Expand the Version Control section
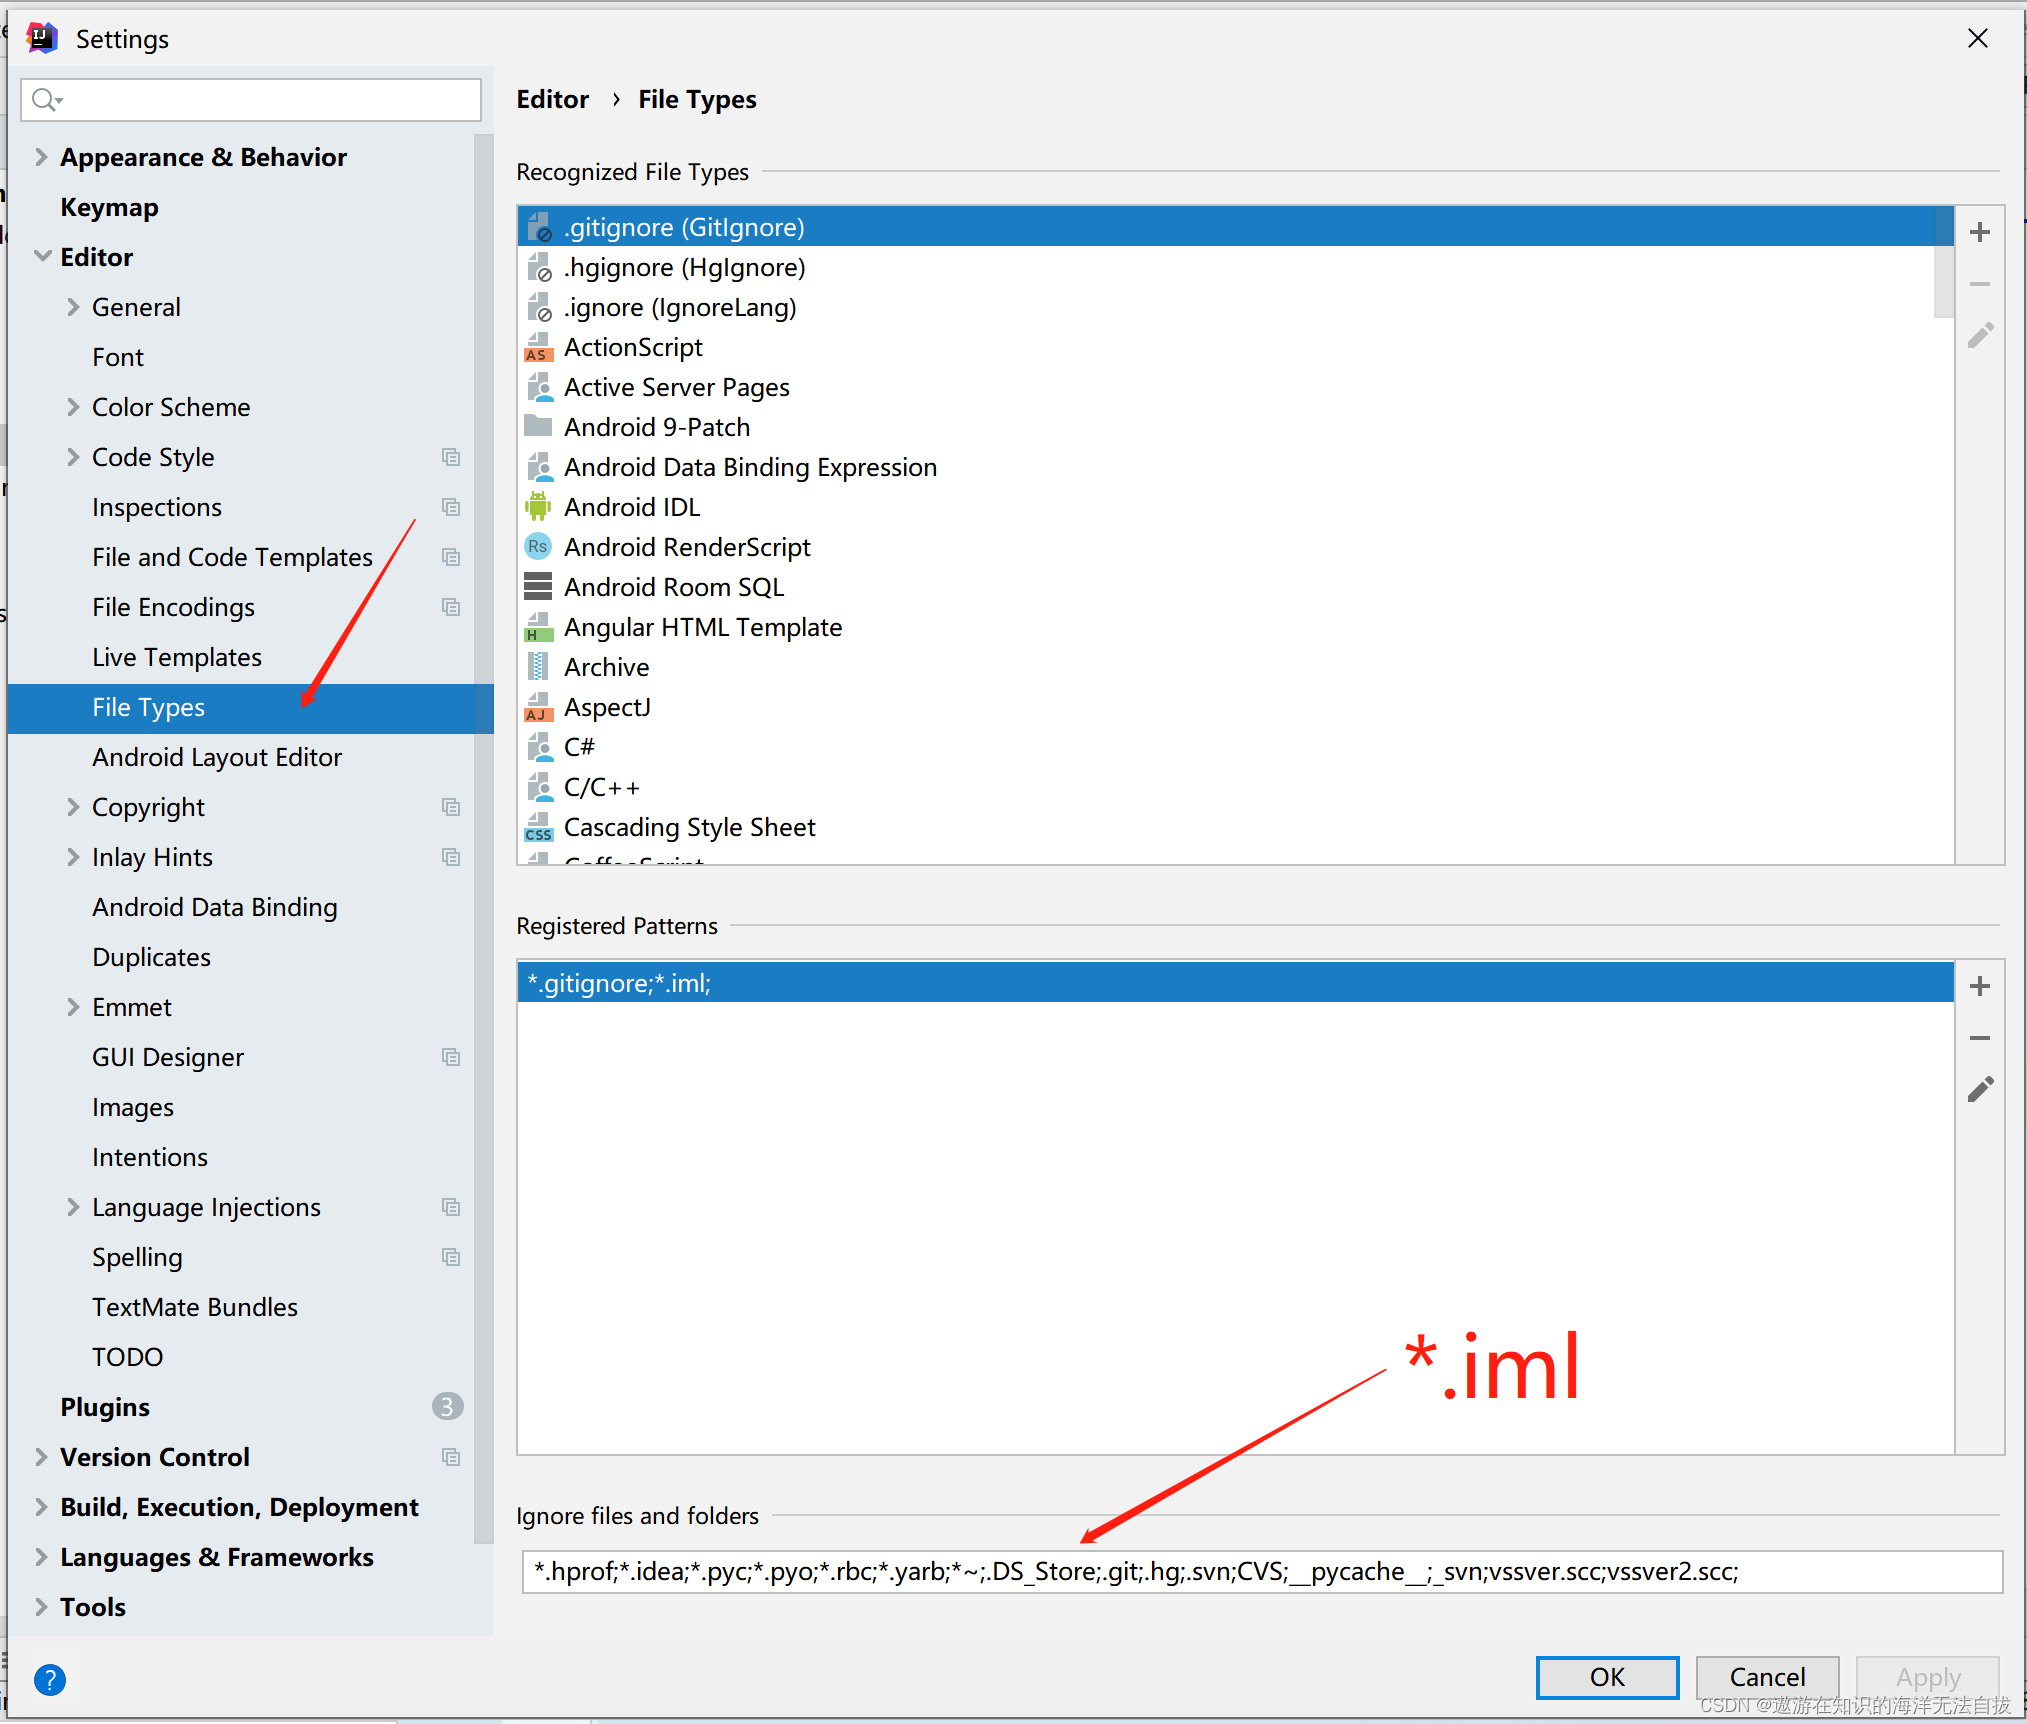2027x1724 pixels. (x=42, y=1457)
